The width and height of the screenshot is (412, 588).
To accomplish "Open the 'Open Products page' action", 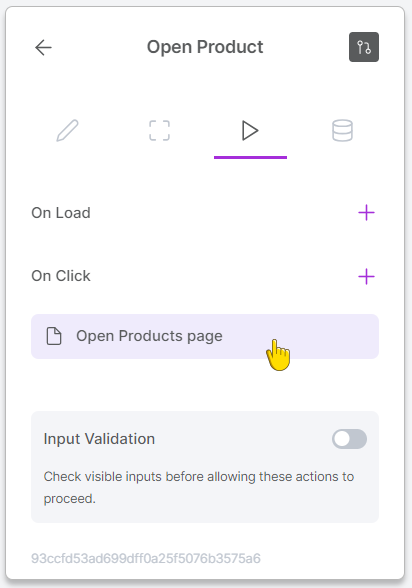I will (205, 336).
